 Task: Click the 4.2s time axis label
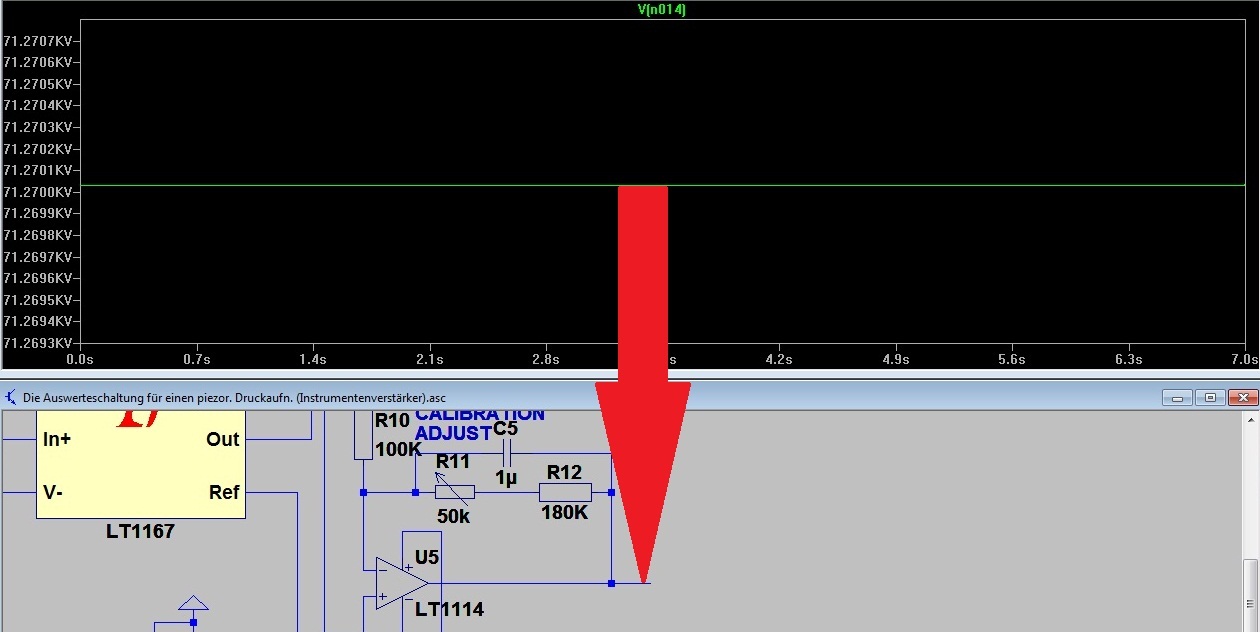point(779,359)
